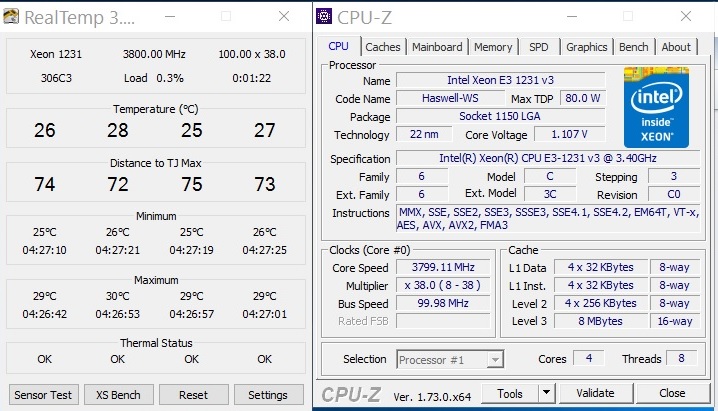The width and height of the screenshot is (718, 411).
Task: Click the minimum timestamp 04:27:10
Action: [x=44, y=250]
